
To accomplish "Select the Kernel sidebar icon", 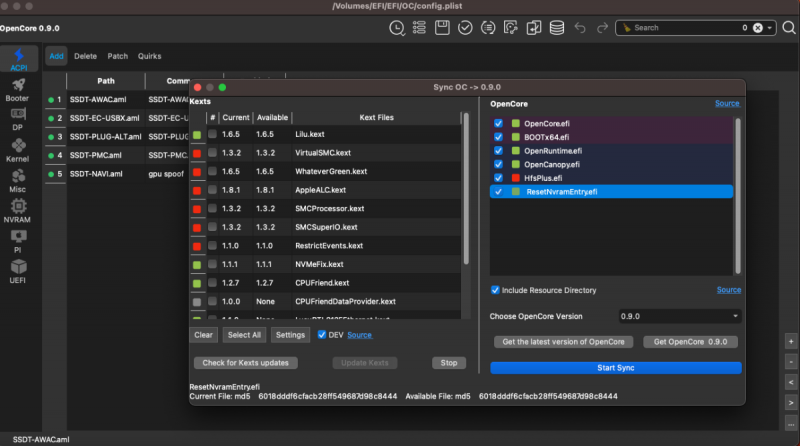I will [x=18, y=150].
